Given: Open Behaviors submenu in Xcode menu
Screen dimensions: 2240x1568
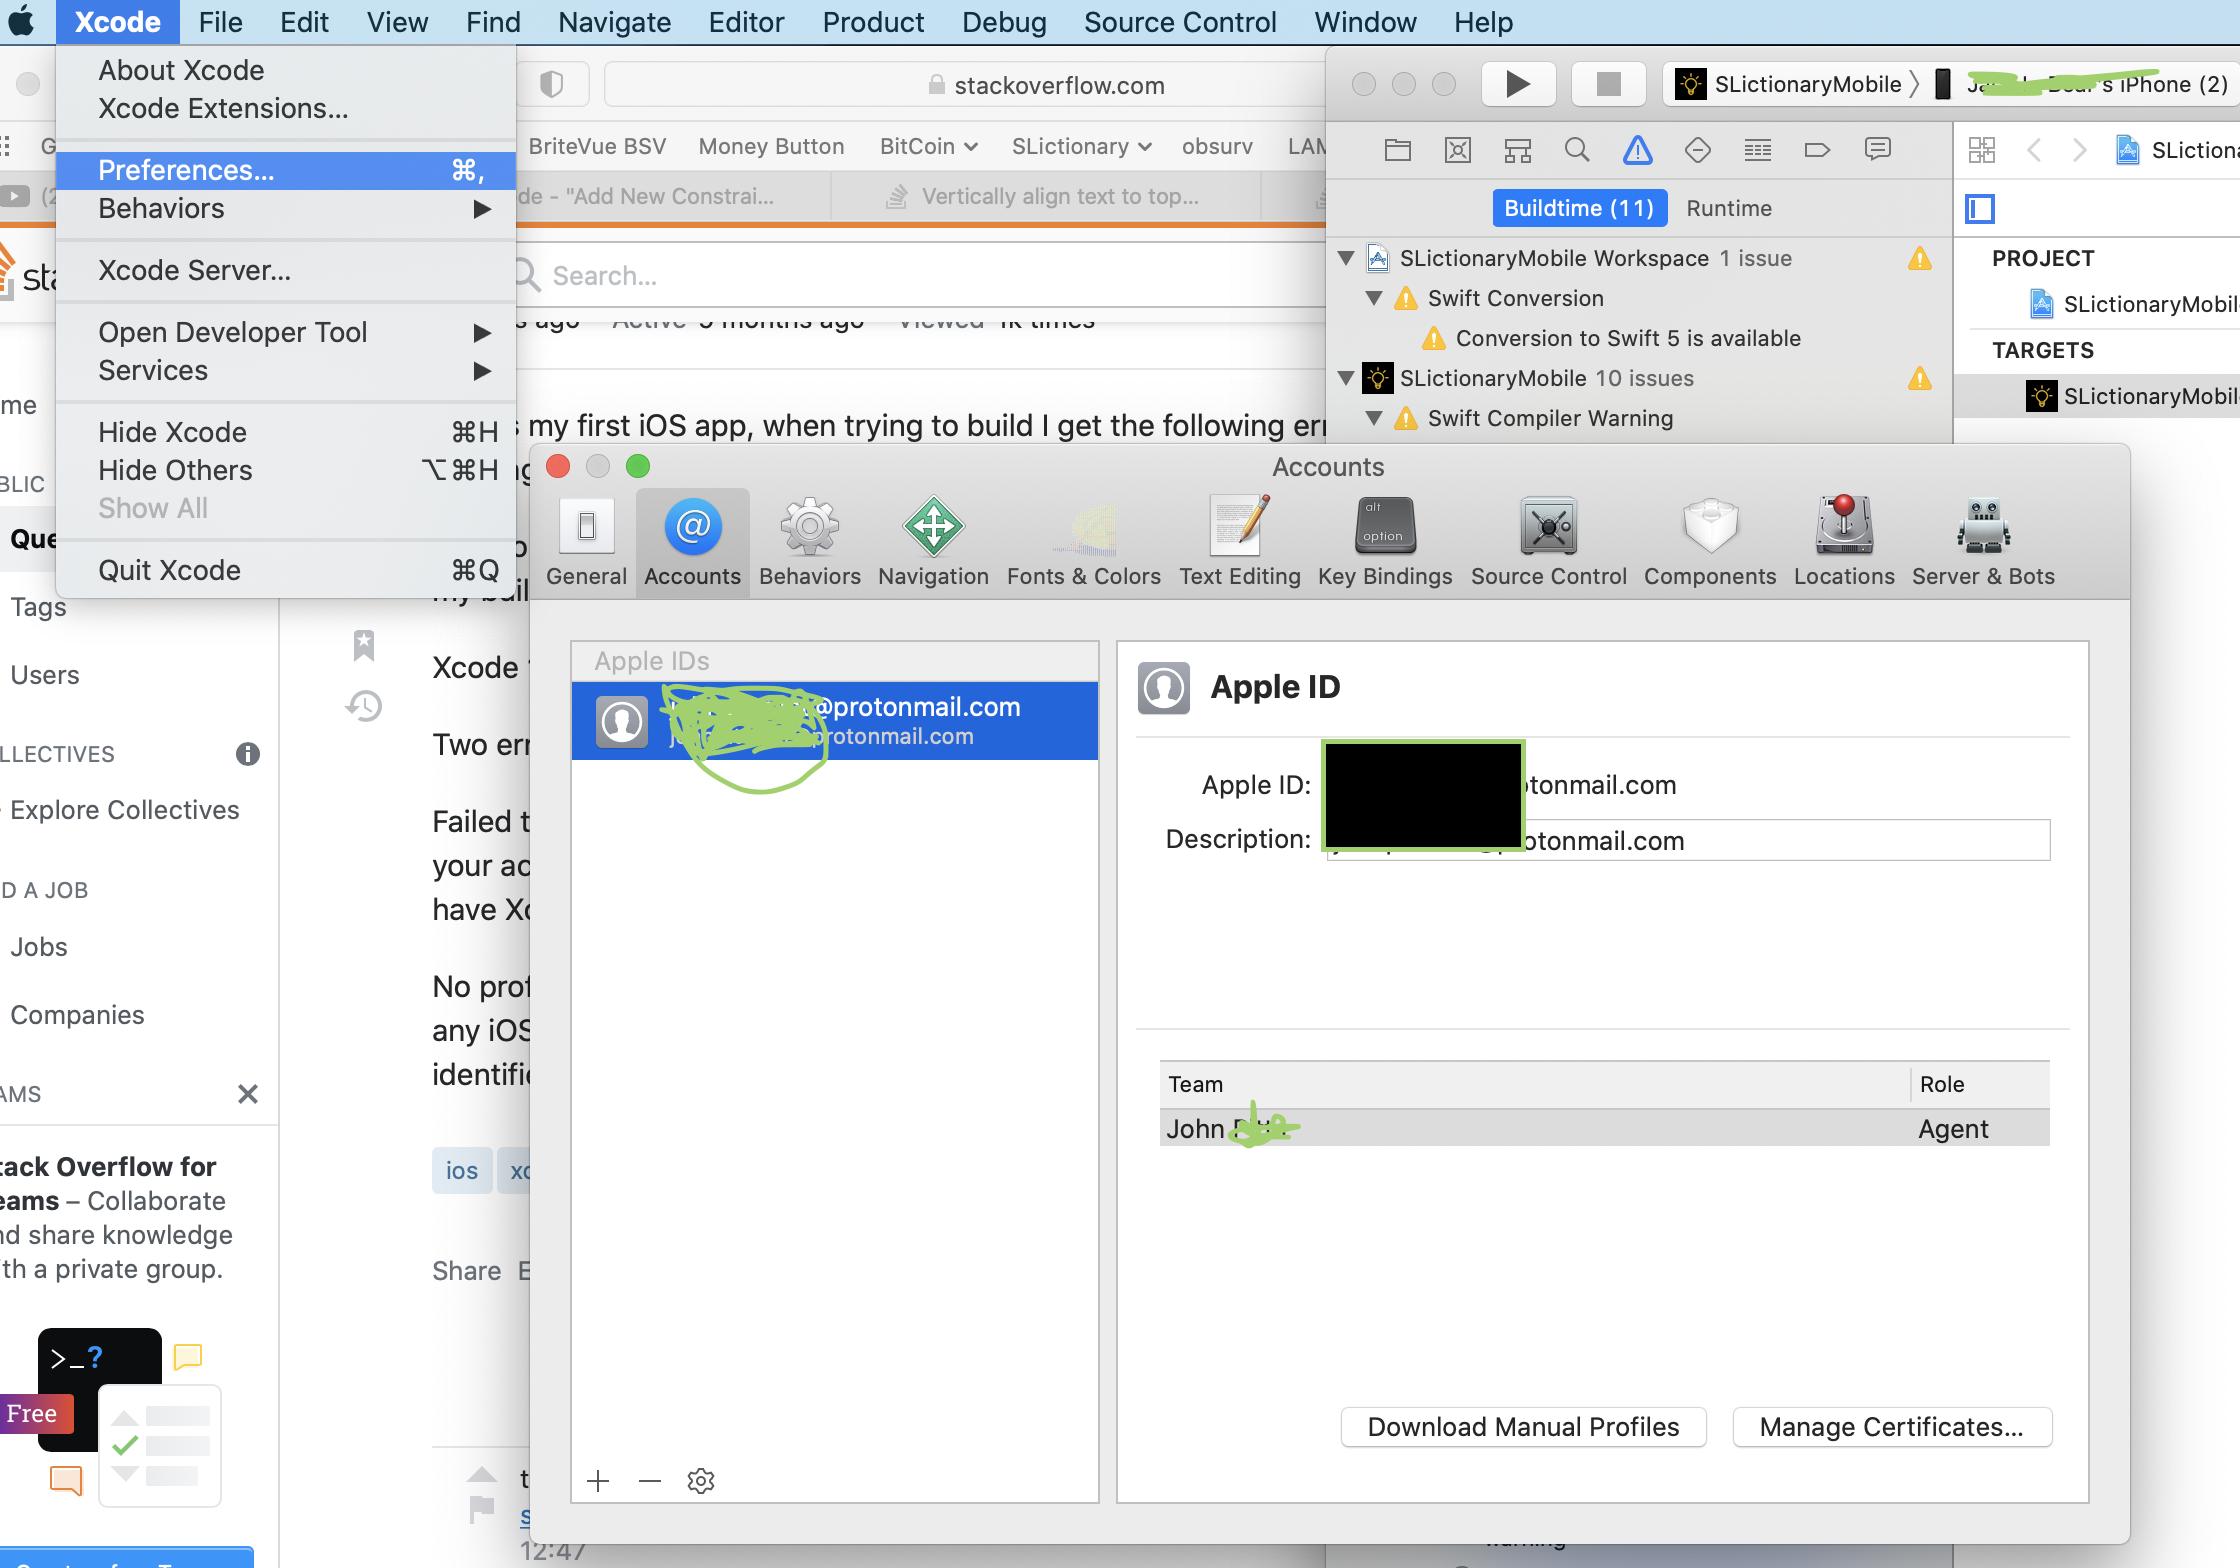Looking at the screenshot, I should 286,208.
